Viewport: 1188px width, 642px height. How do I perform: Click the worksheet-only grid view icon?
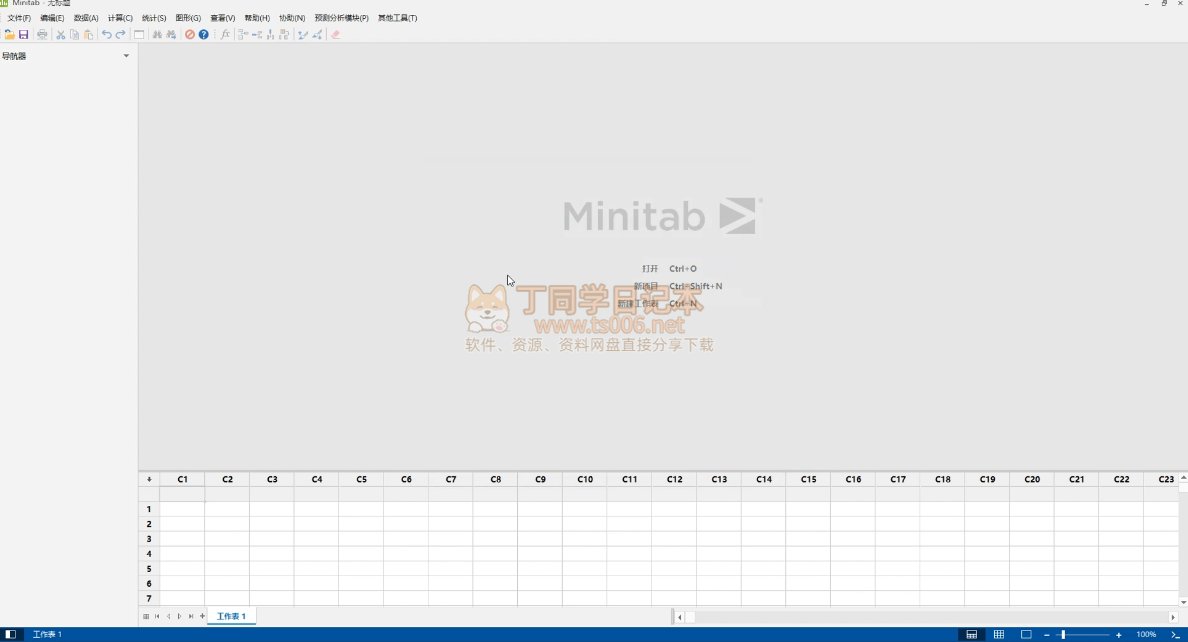click(999, 634)
